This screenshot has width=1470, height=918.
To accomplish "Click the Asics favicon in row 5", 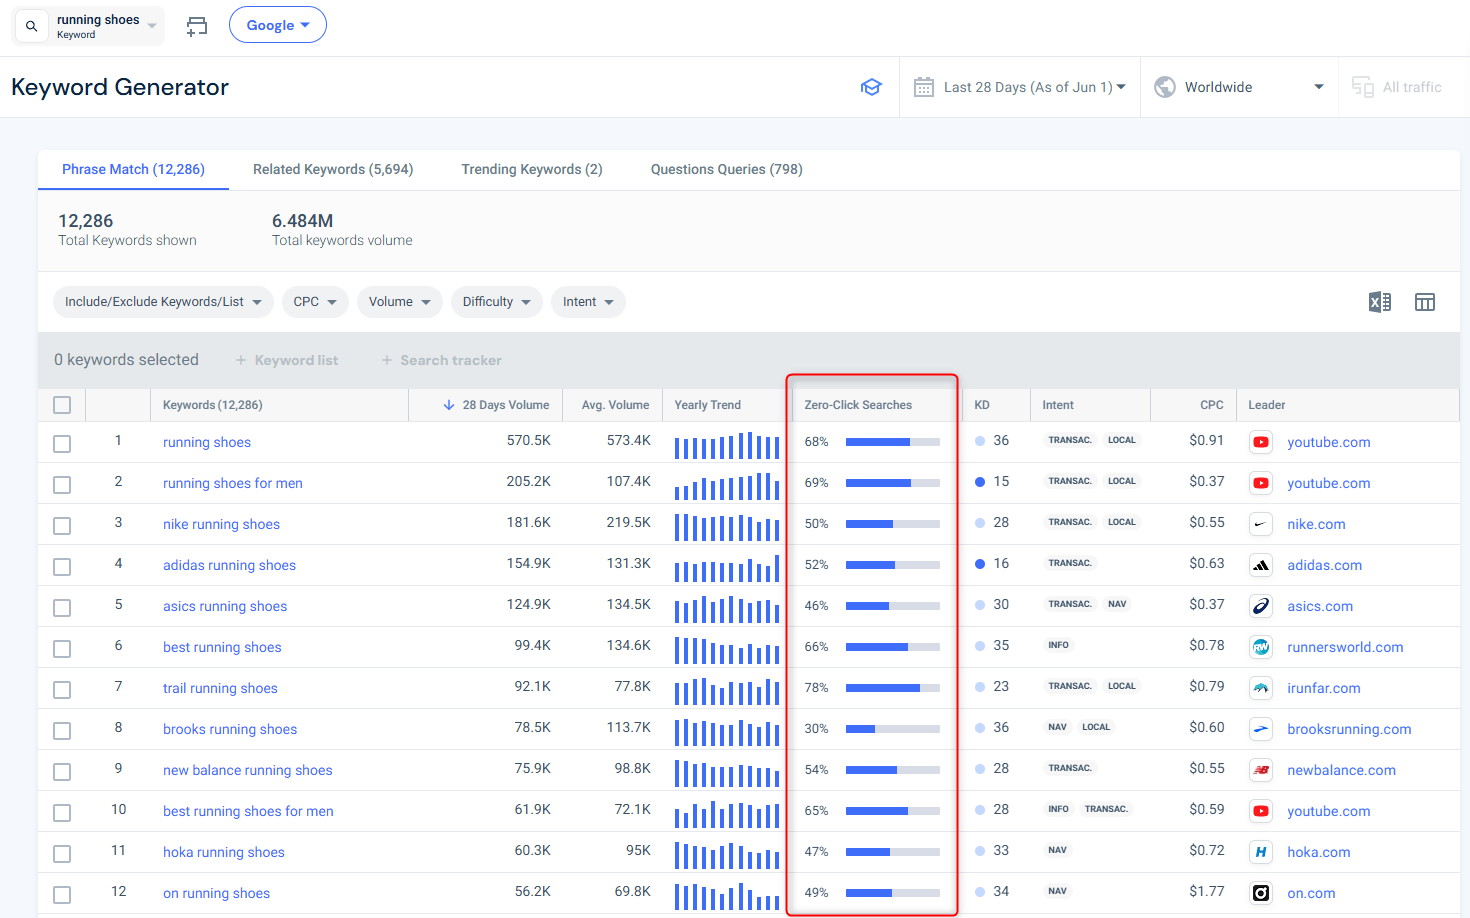I will pyautogui.click(x=1261, y=606).
